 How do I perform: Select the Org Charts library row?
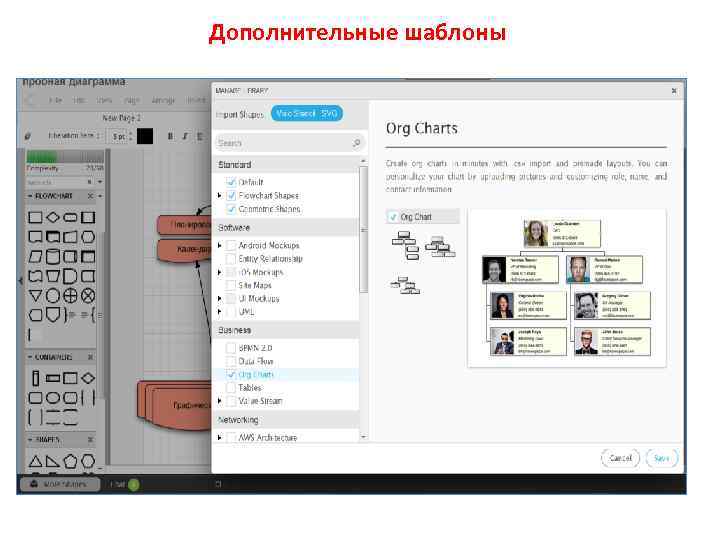pyautogui.click(x=286, y=374)
